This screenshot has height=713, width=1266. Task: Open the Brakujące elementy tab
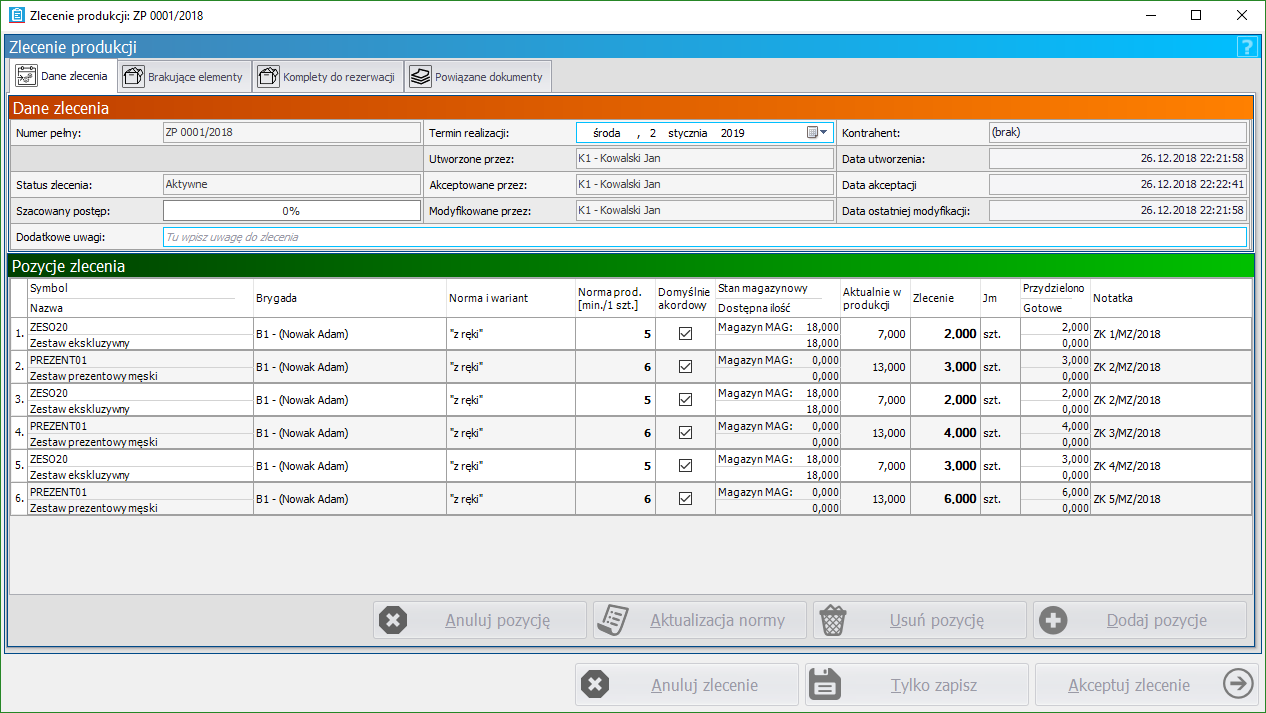tap(182, 77)
